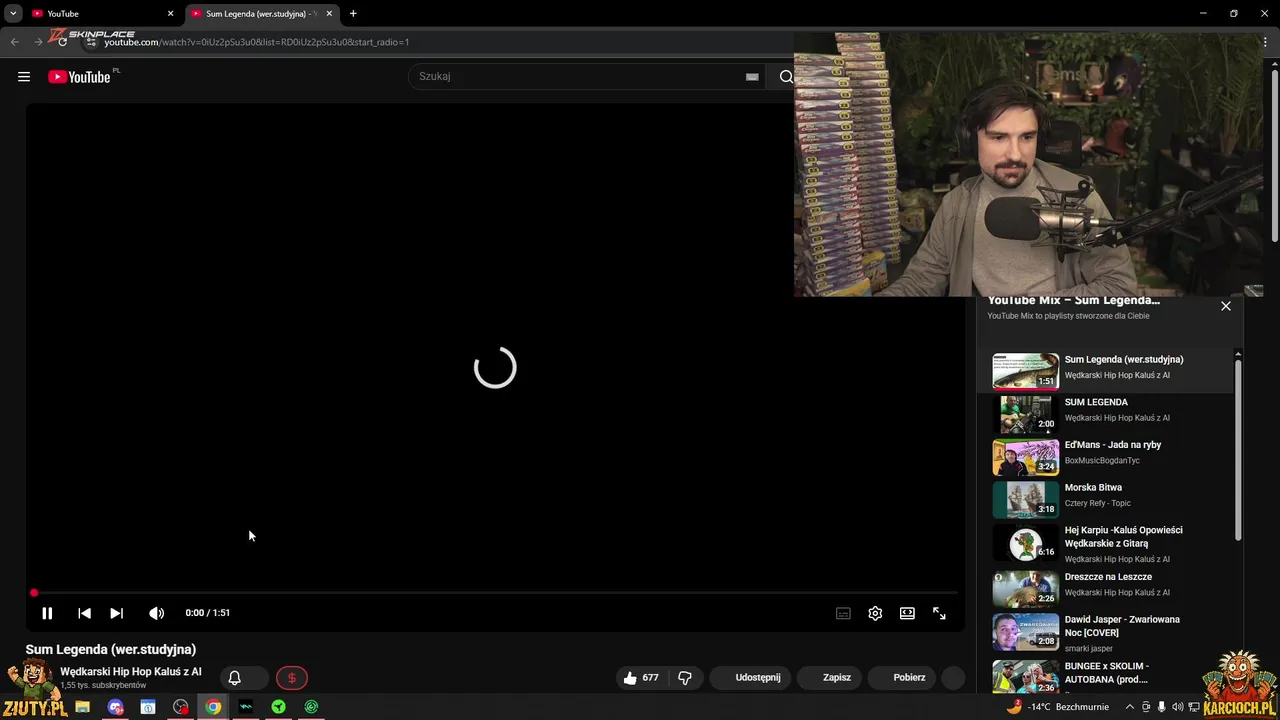Open Dawid Jasper - Zwariowana Noc cover

click(1108, 633)
